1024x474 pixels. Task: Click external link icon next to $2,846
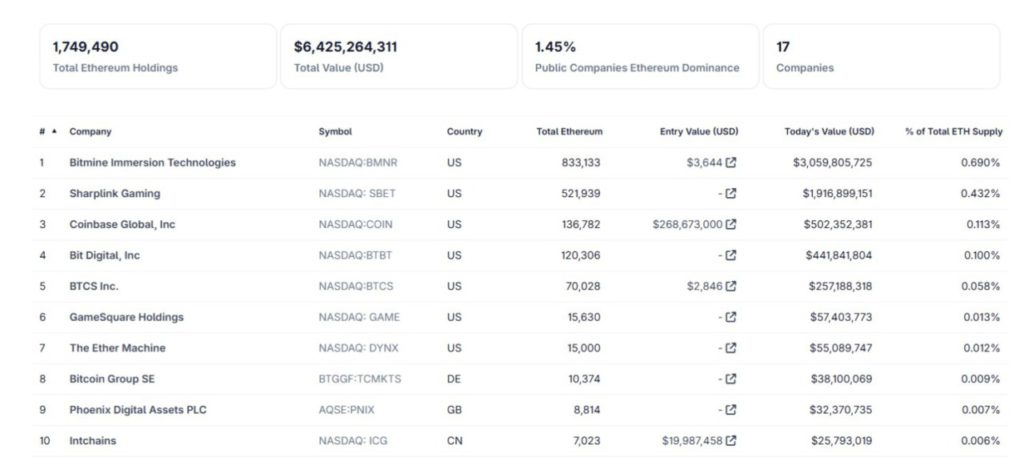[731, 286]
